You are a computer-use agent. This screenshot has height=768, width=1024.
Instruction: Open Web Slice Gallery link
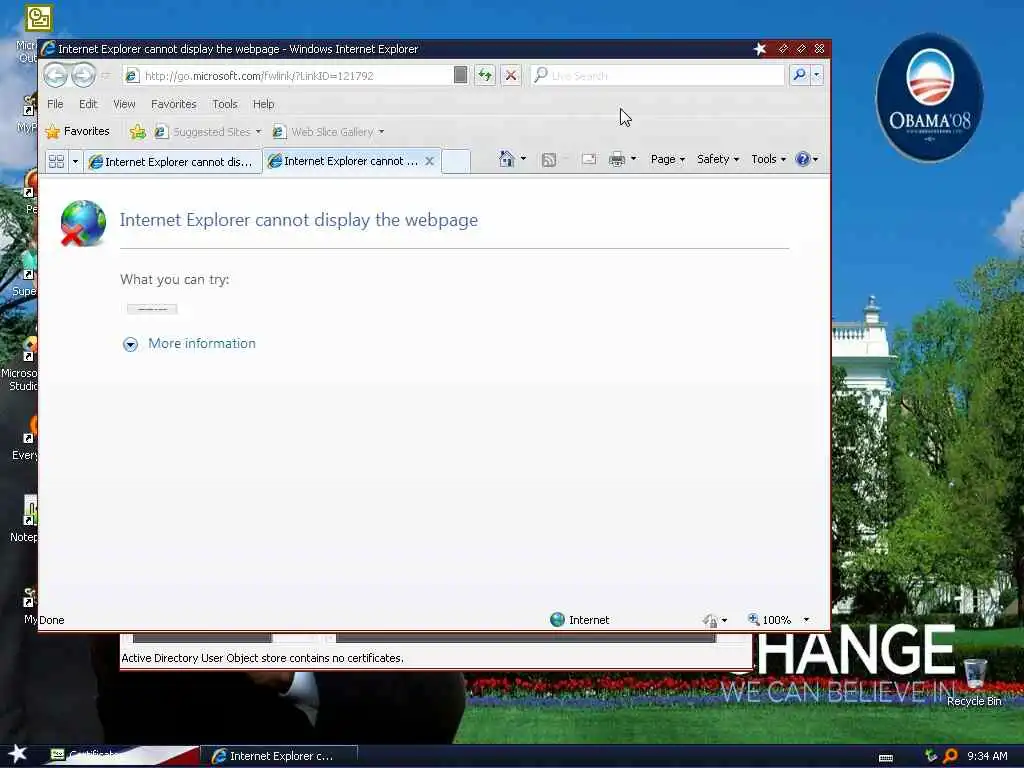[328, 132]
